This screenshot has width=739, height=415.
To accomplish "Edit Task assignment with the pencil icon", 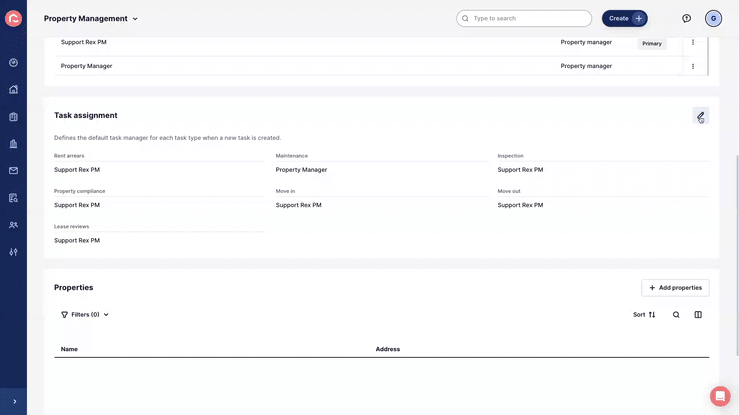I will (x=700, y=116).
